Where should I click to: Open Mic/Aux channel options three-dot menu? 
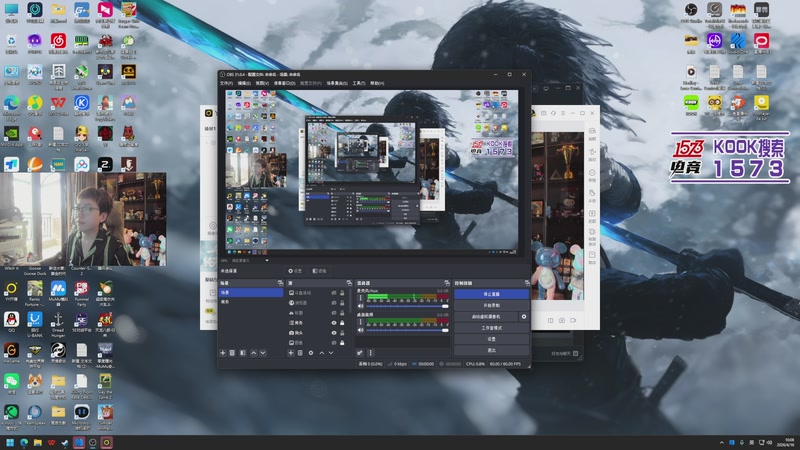(361, 297)
